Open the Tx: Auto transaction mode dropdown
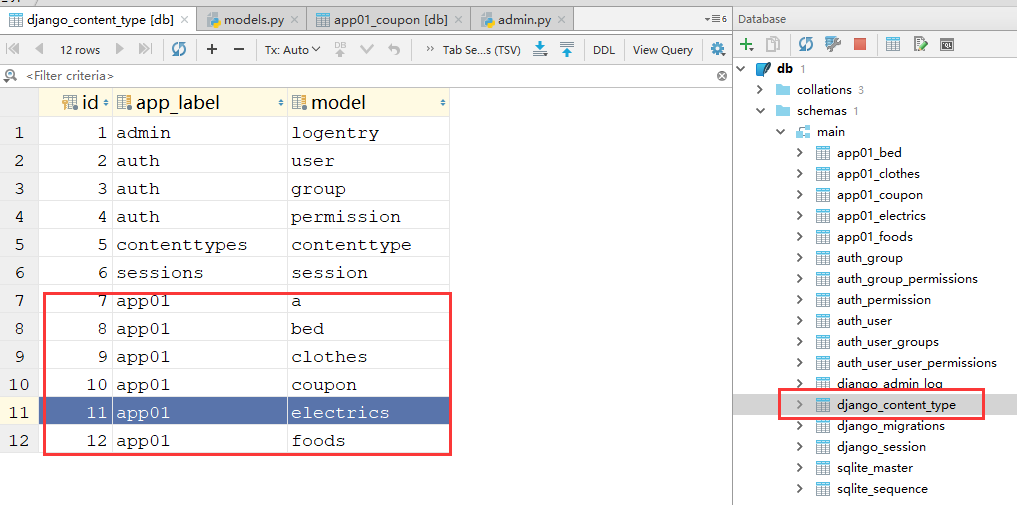 tap(293, 49)
